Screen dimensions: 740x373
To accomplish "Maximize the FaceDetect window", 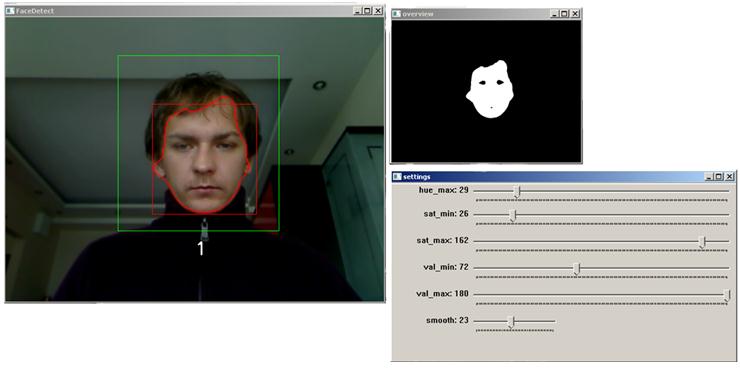I will pos(367,11).
